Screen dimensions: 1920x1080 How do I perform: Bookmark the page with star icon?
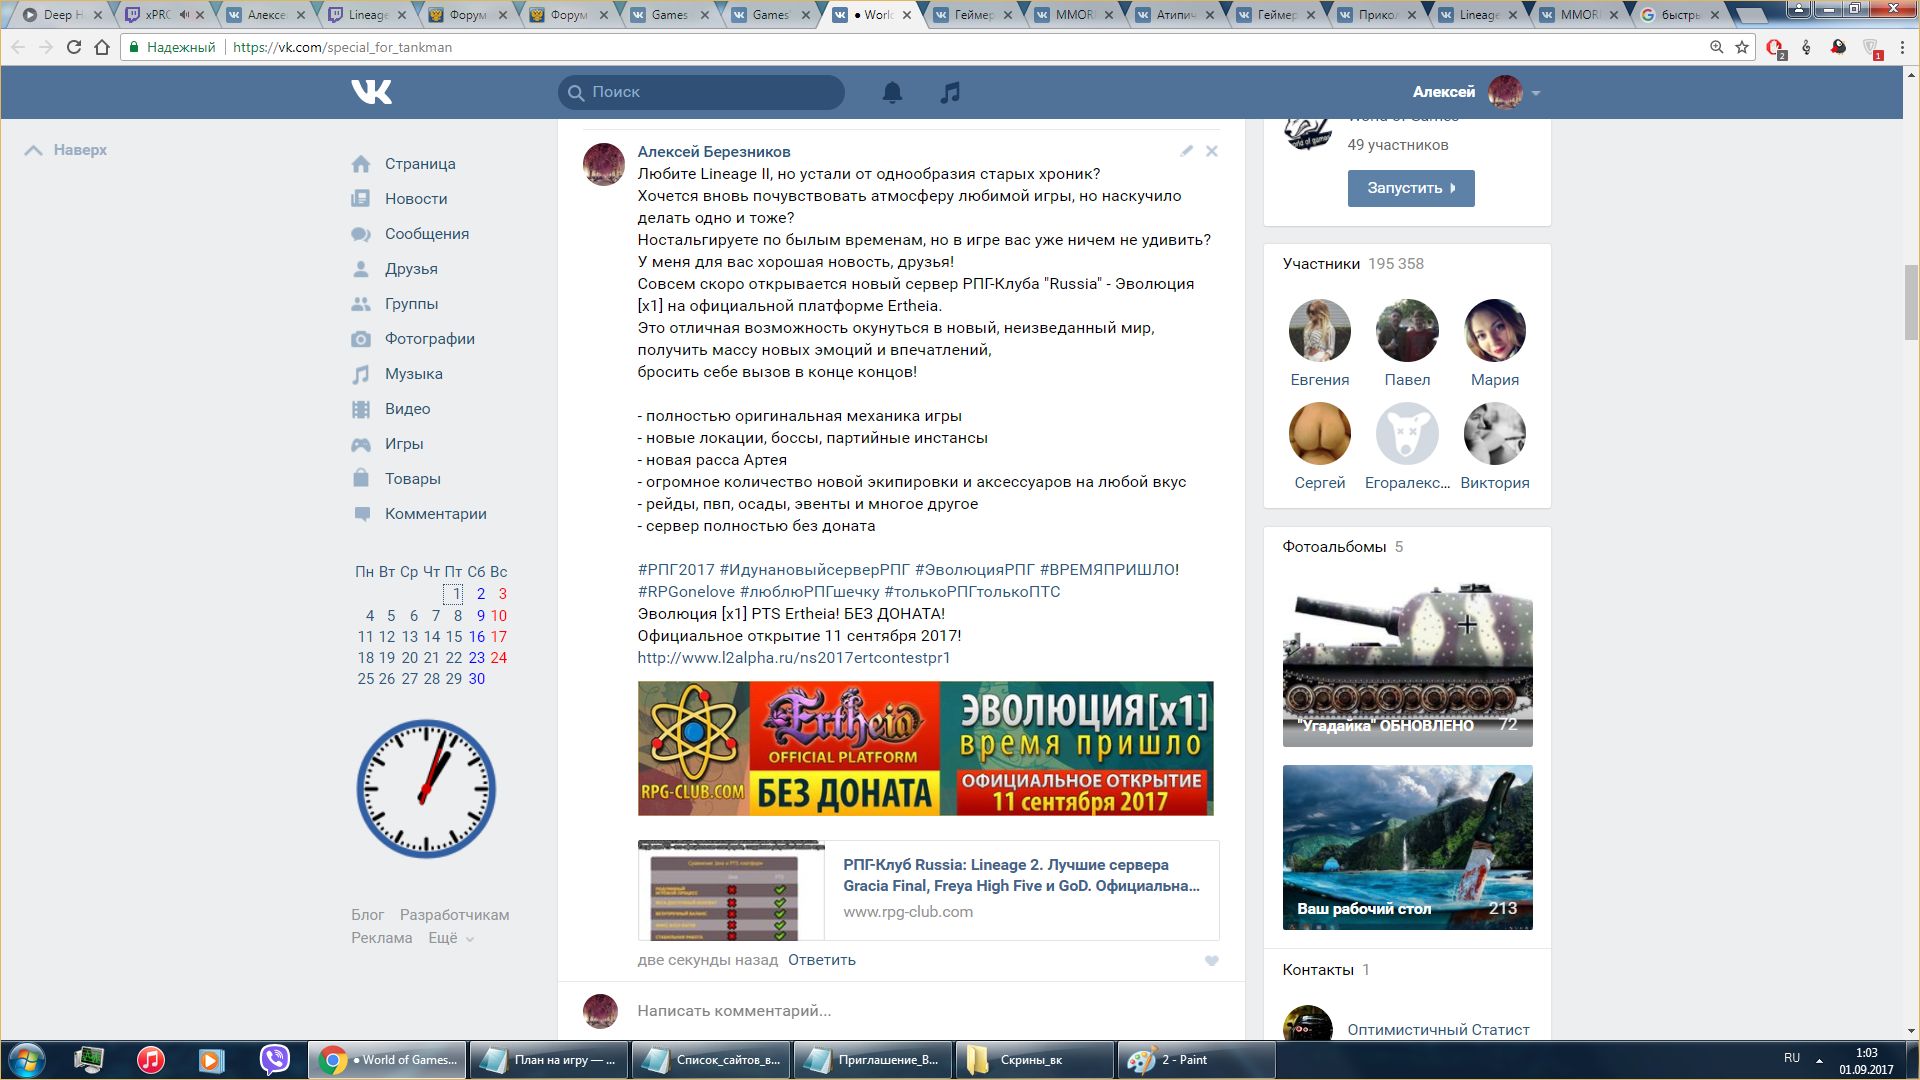(1742, 47)
